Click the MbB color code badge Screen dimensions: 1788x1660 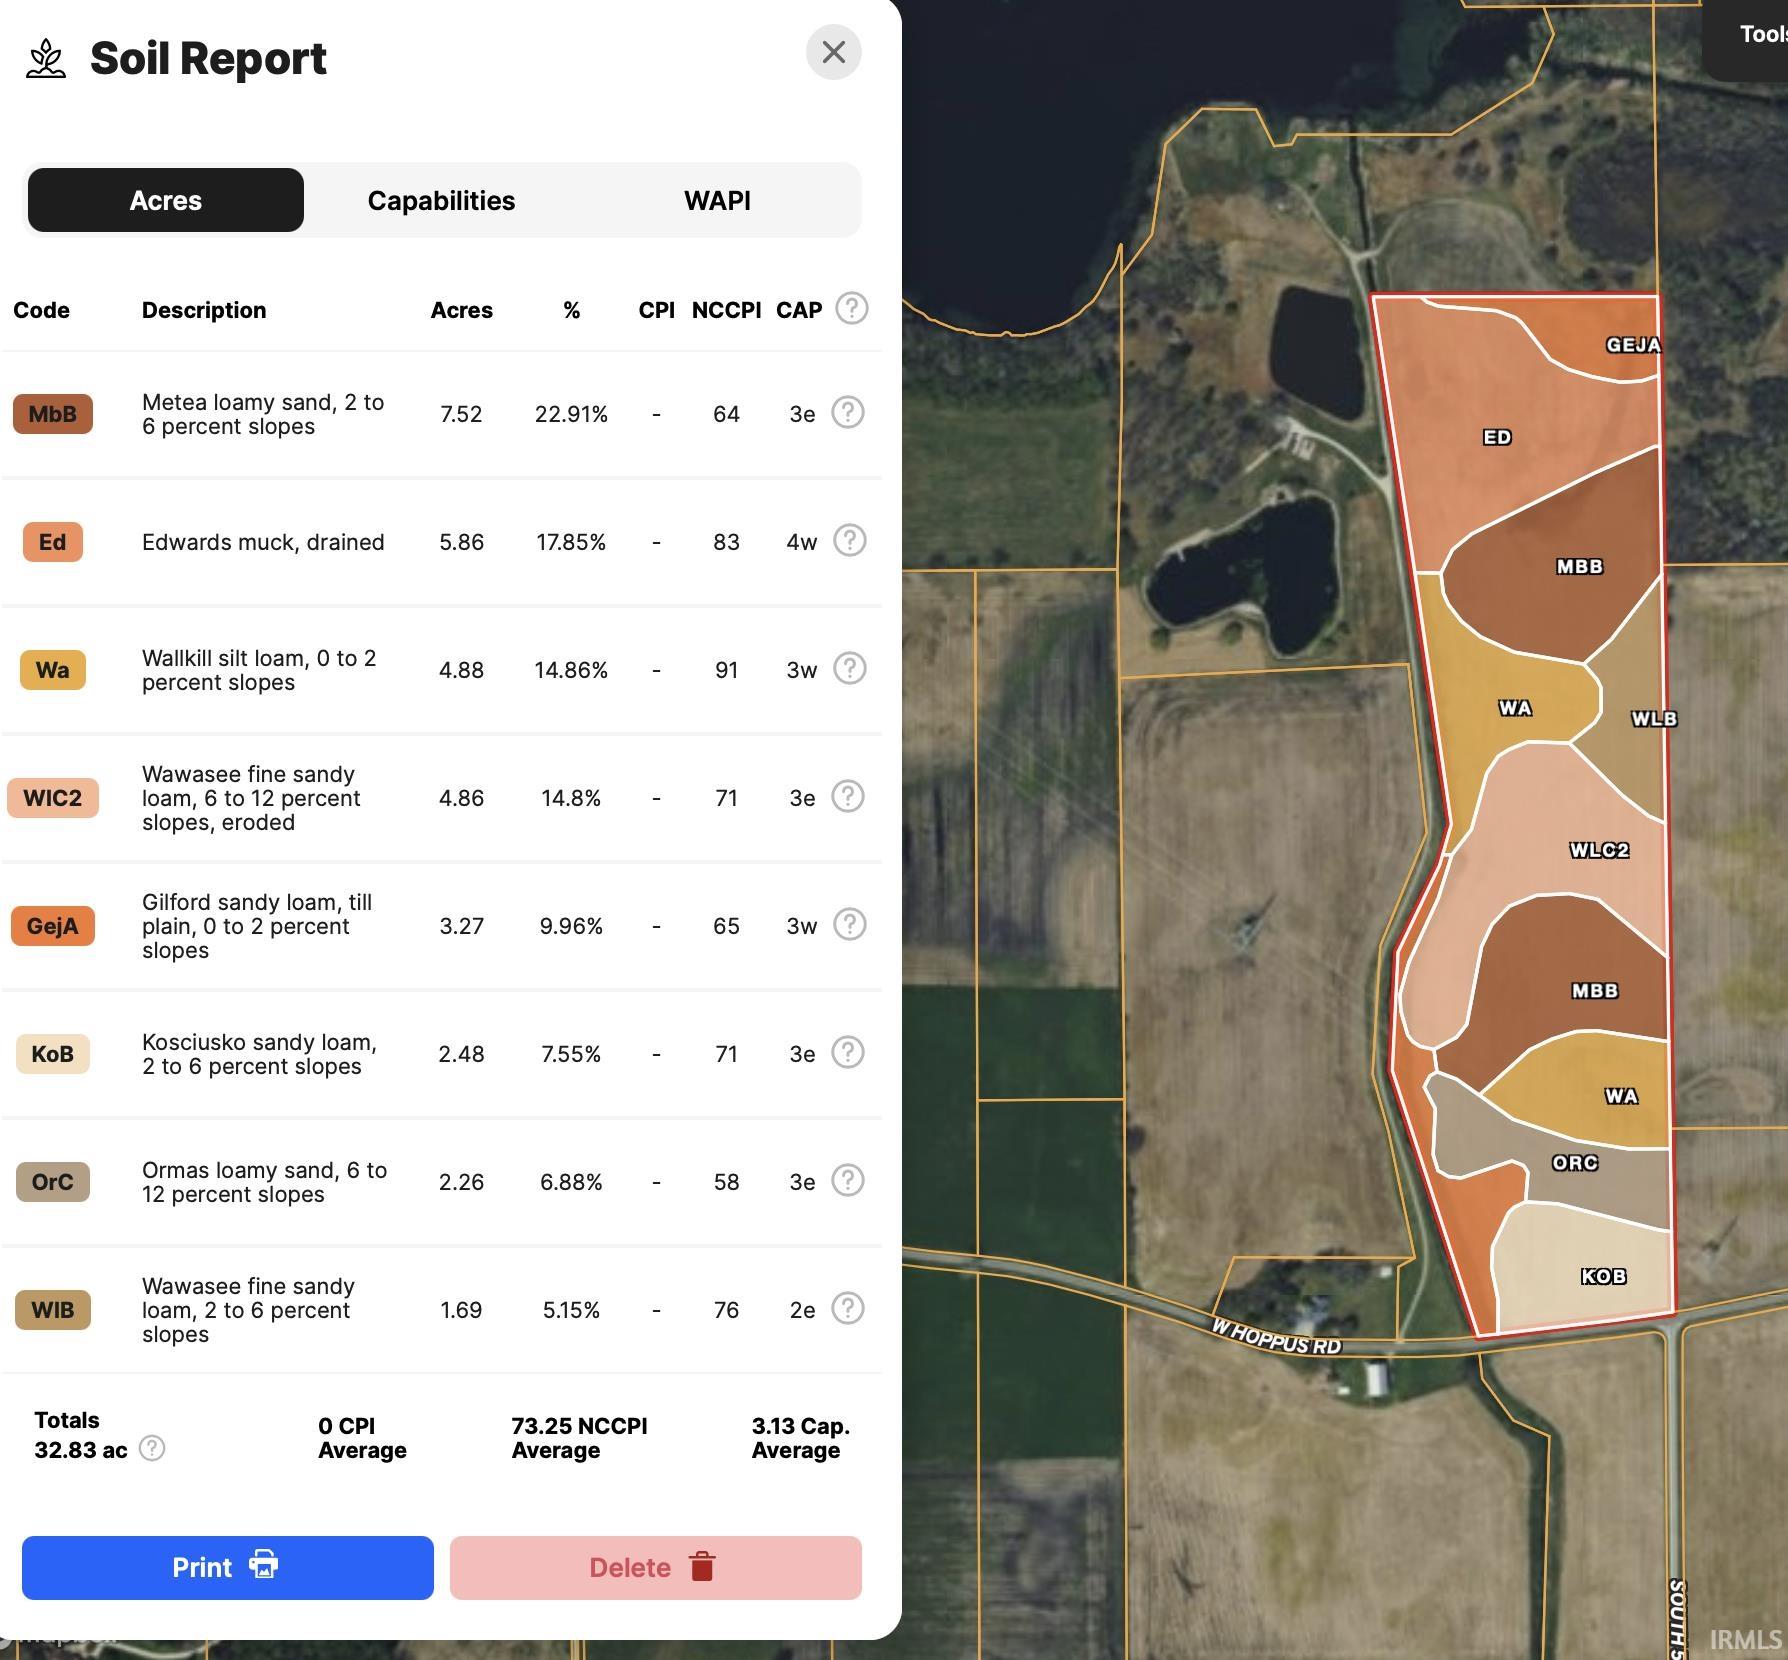pyautogui.click(x=53, y=414)
